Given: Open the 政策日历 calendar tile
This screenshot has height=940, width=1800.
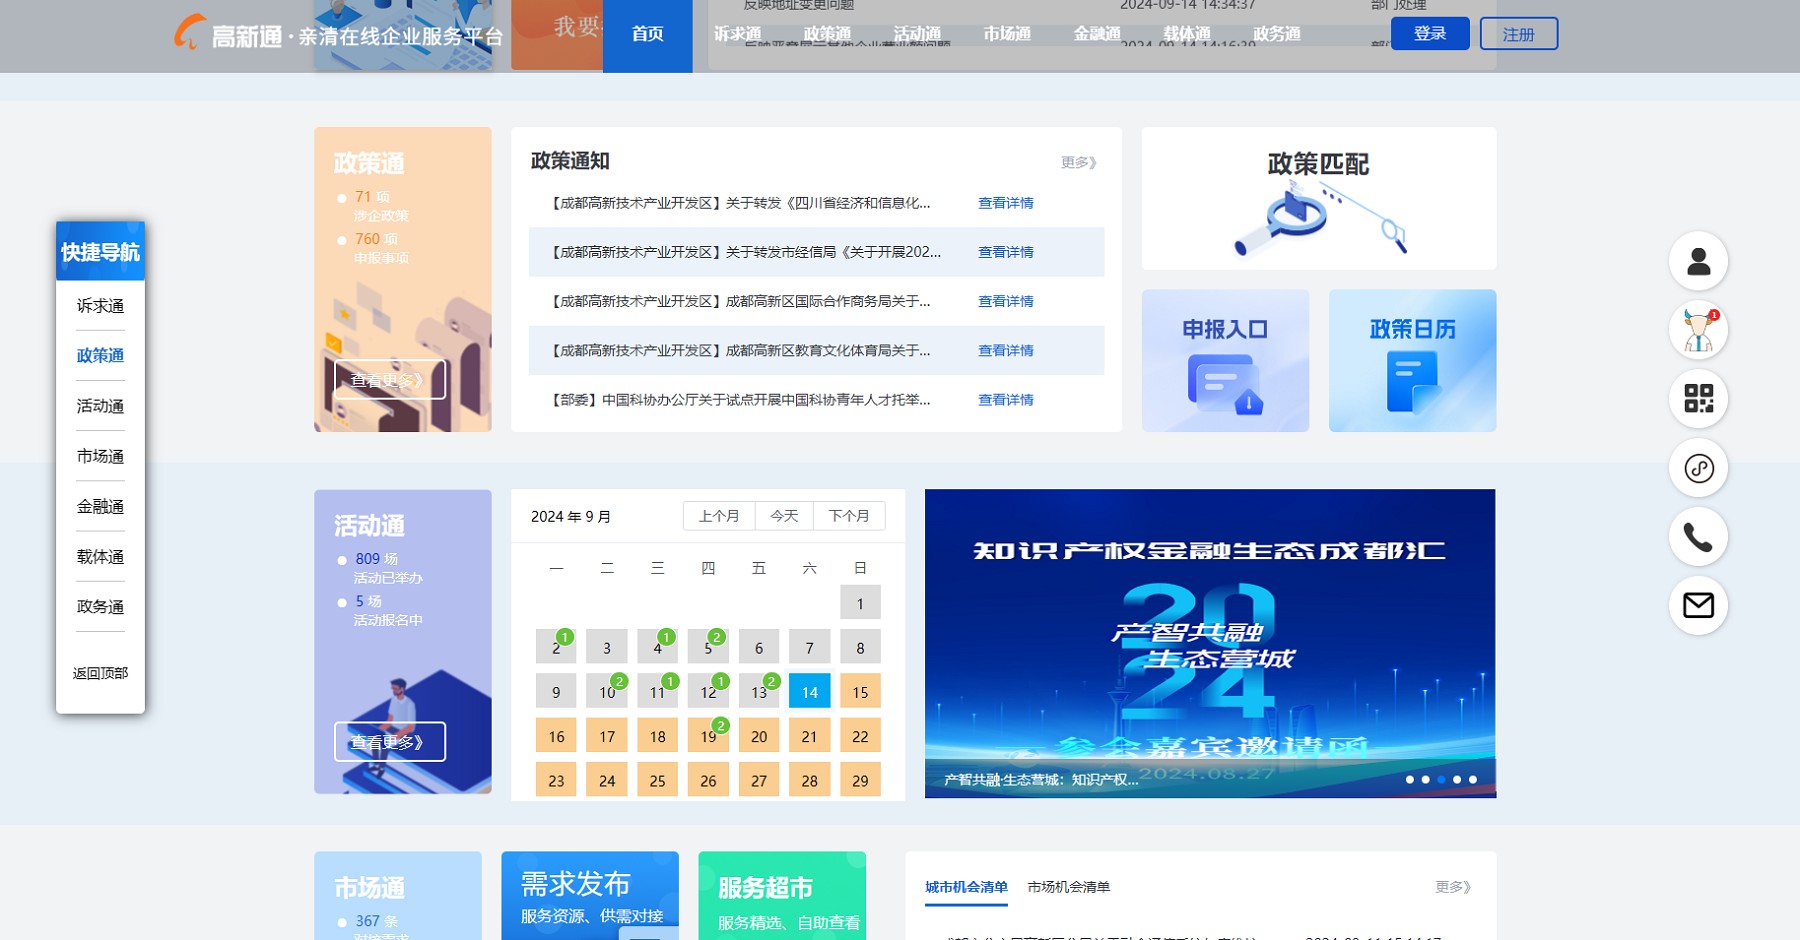Looking at the screenshot, I should tap(1412, 361).
